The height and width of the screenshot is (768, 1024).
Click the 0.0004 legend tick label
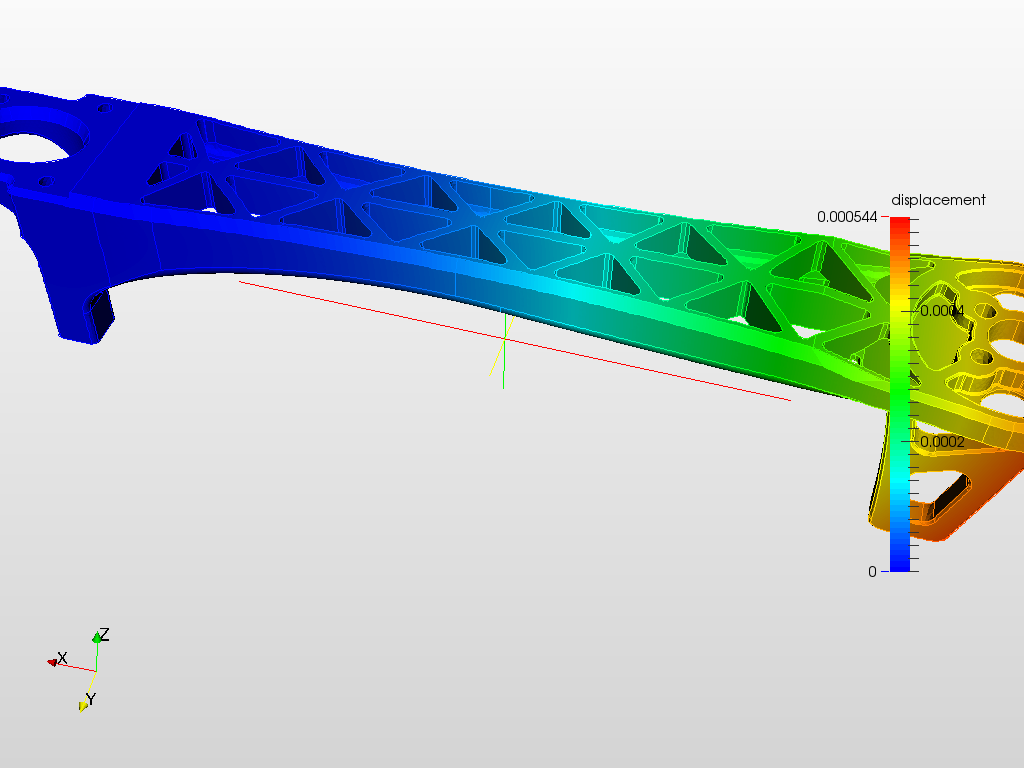(942, 311)
